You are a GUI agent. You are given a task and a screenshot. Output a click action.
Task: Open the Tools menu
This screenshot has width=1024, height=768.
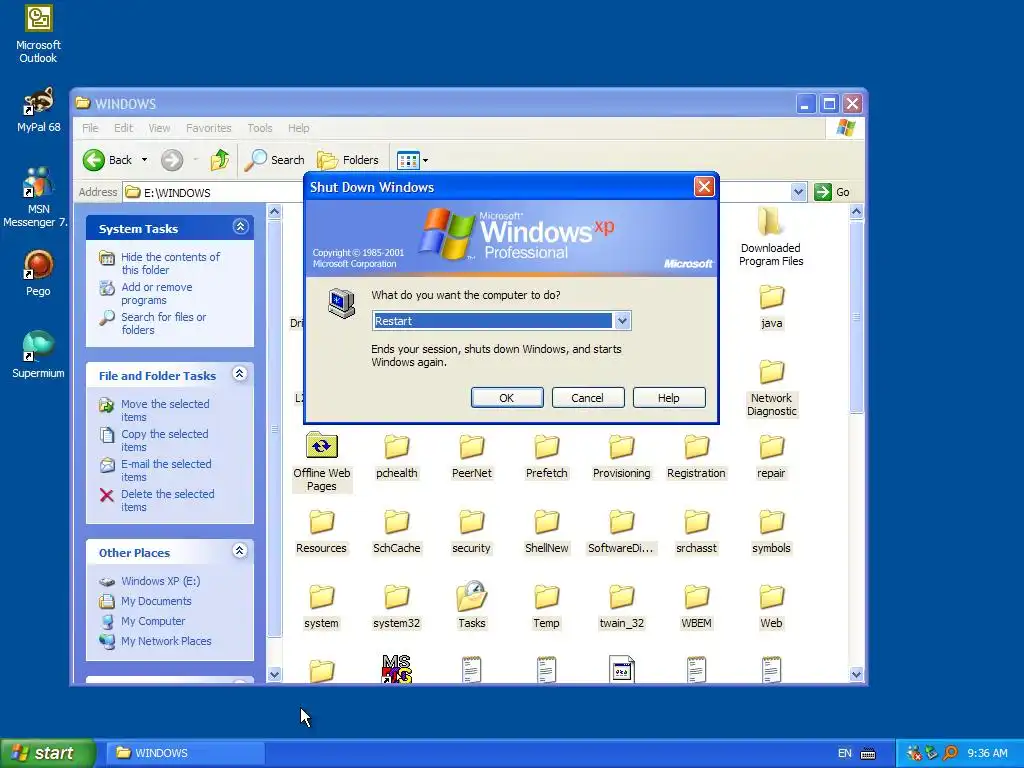(259, 128)
